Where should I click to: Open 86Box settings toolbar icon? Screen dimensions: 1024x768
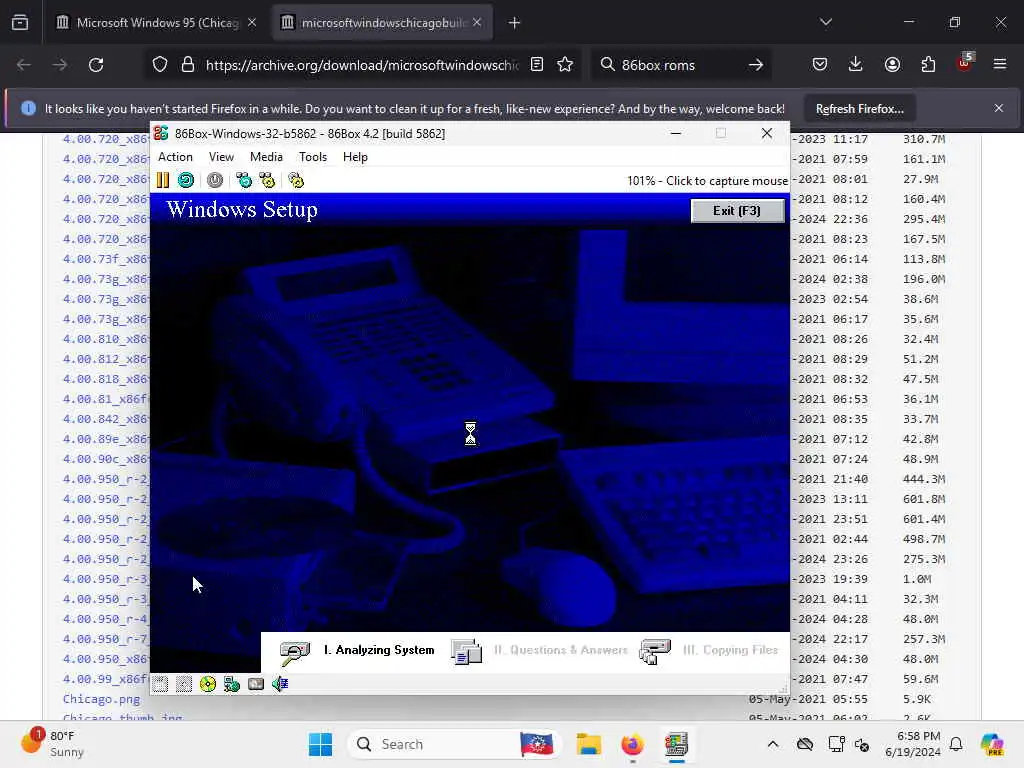pyautogui.click(x=296, y=180)
